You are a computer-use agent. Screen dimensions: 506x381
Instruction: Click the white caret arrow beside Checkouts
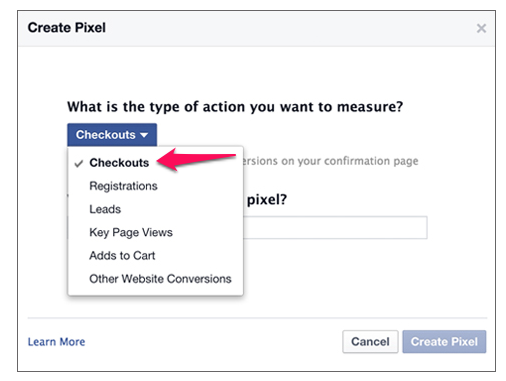[144, 135]
